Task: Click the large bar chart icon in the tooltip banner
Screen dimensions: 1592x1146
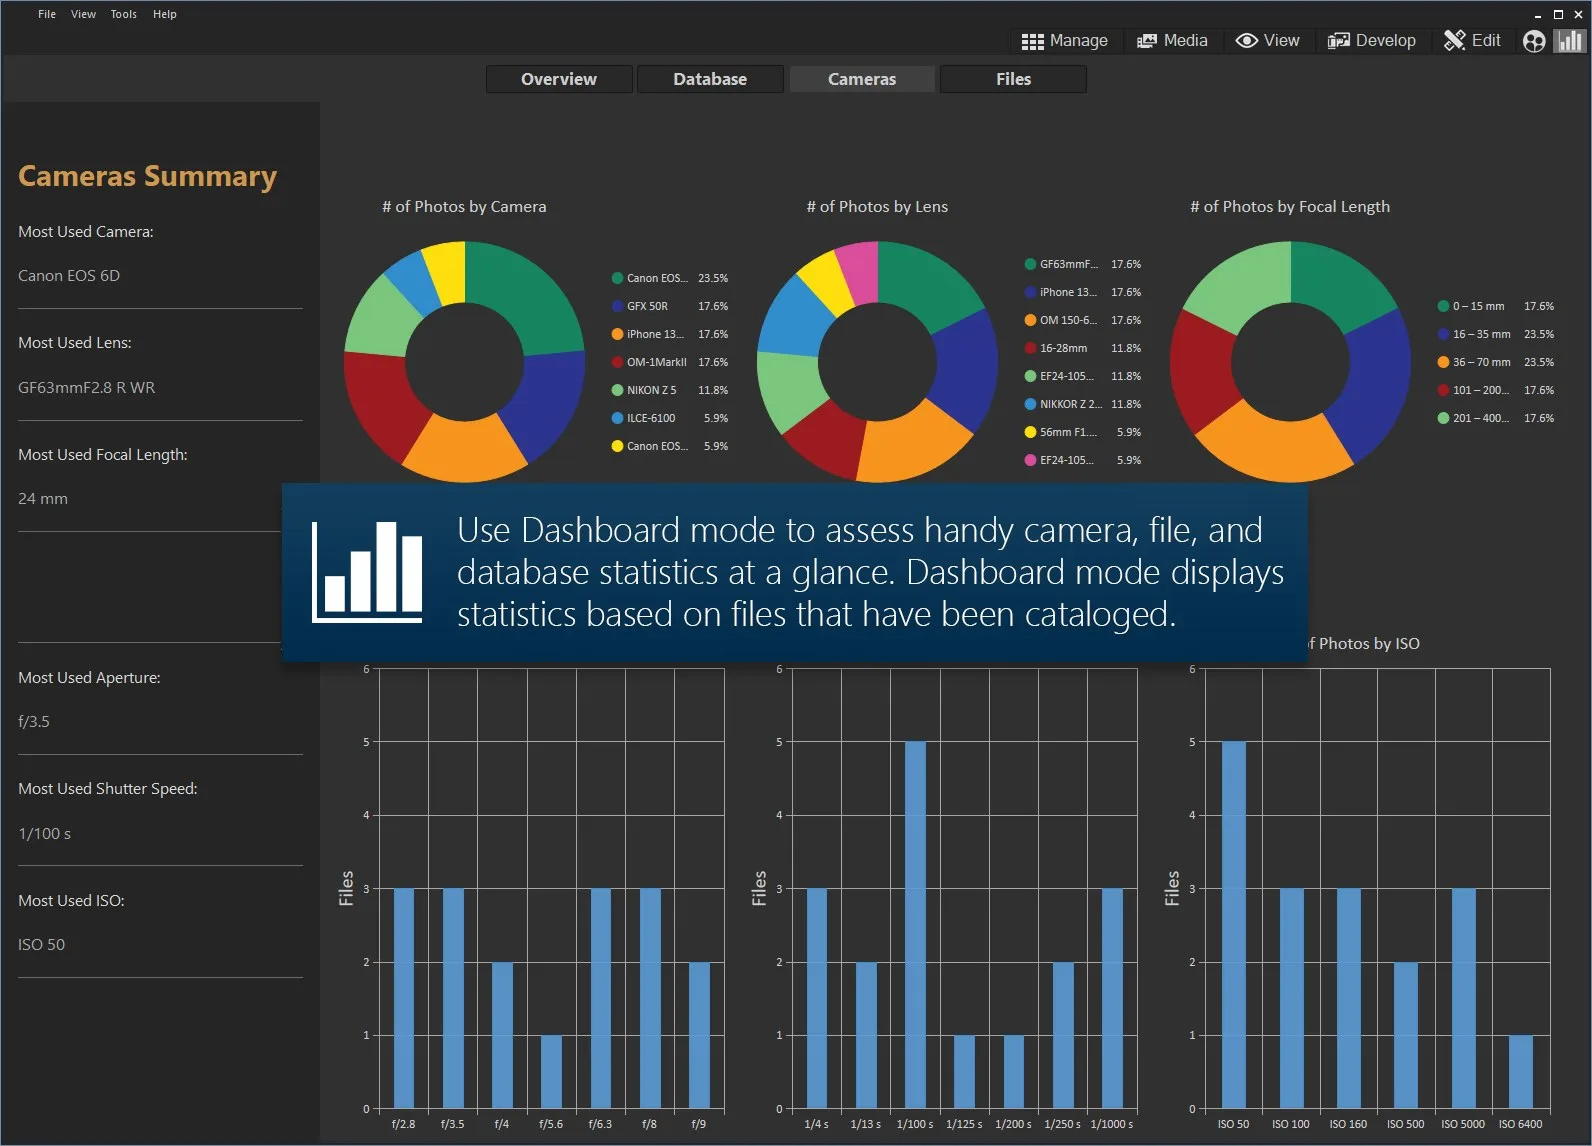Action: (367, 571)
